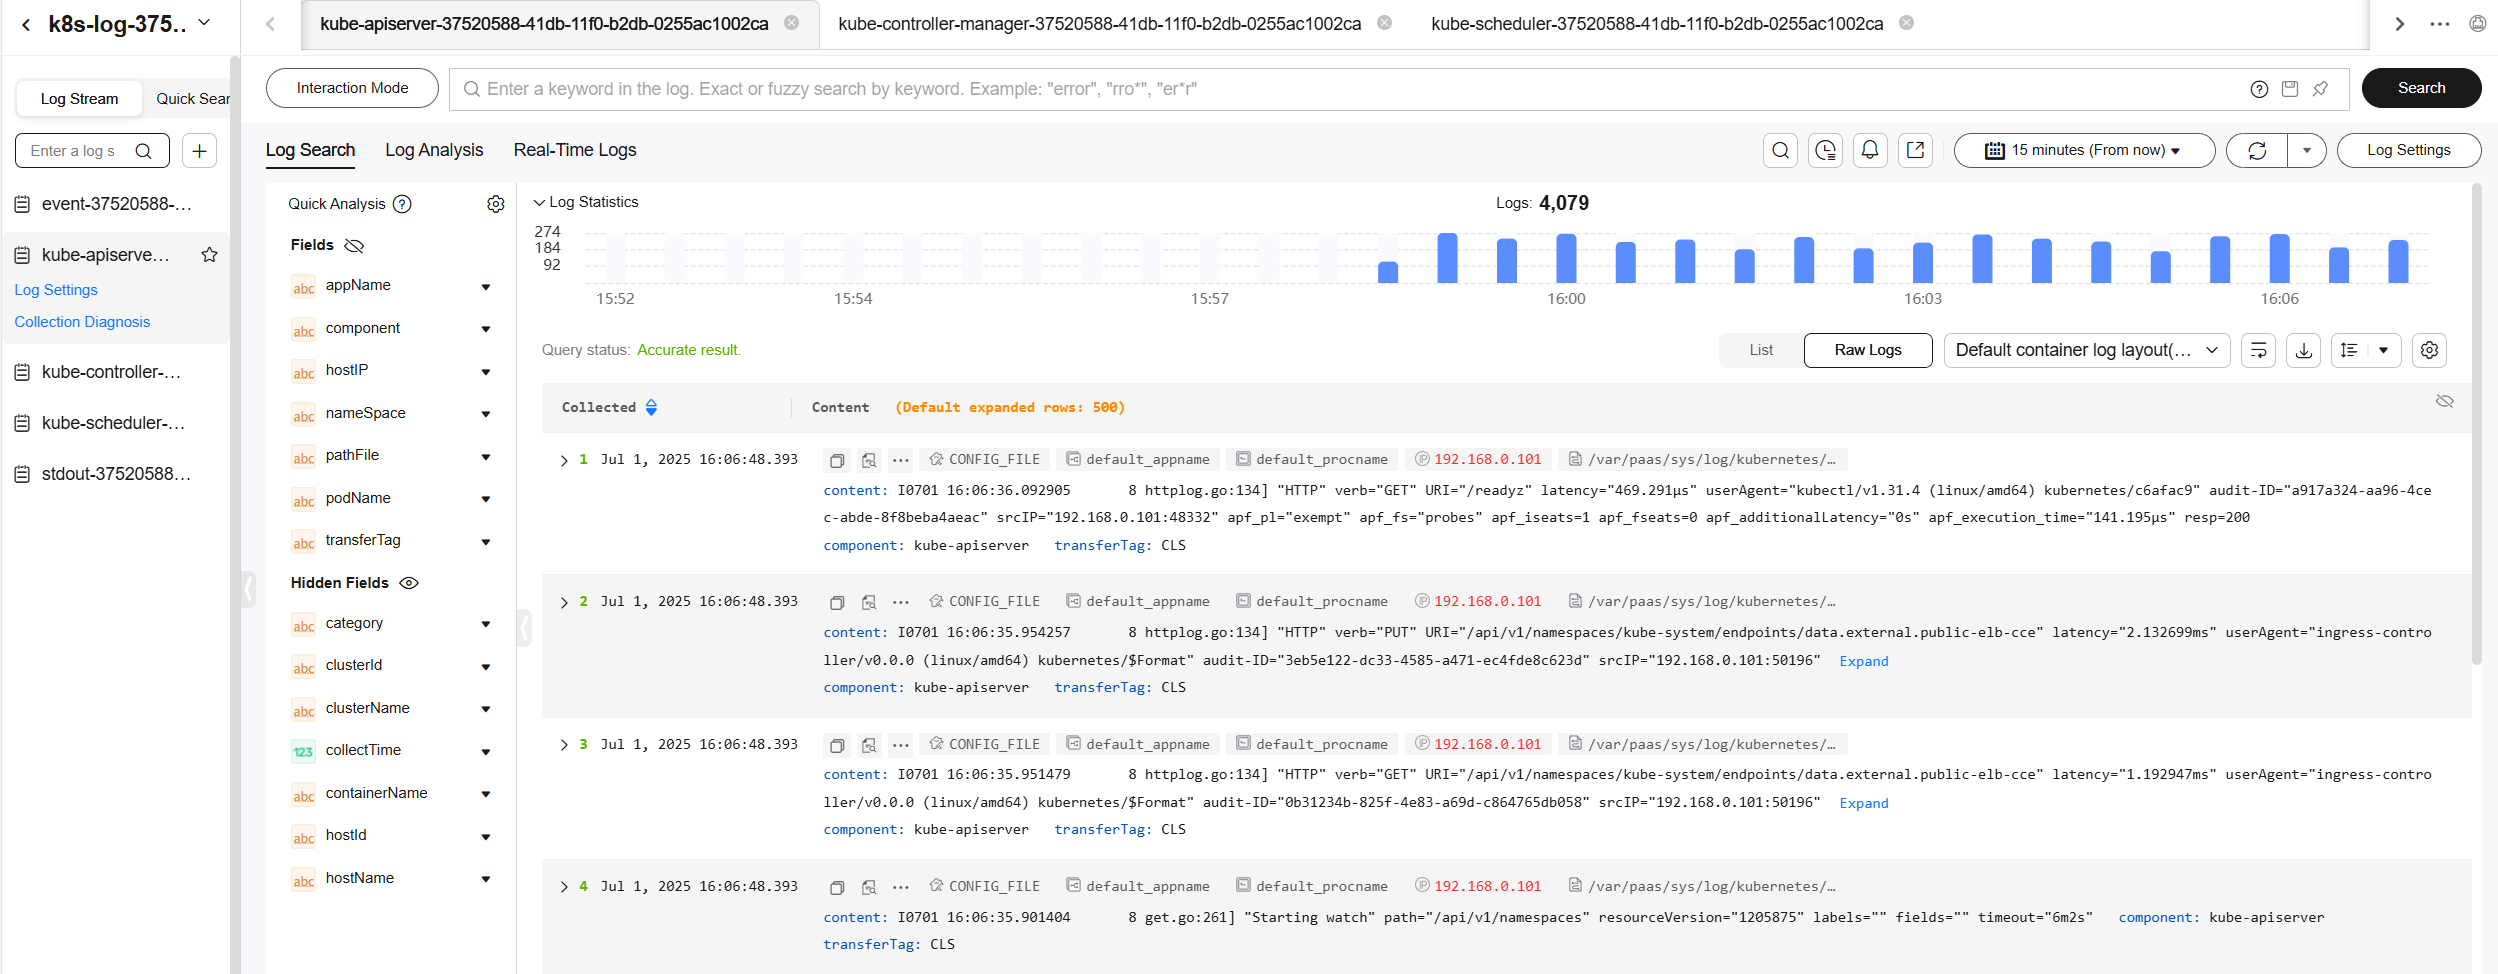Image resolution: width=2498 pixels, height=974 pixels.
Task: Save the current search with save icon
Action: 2290,89
